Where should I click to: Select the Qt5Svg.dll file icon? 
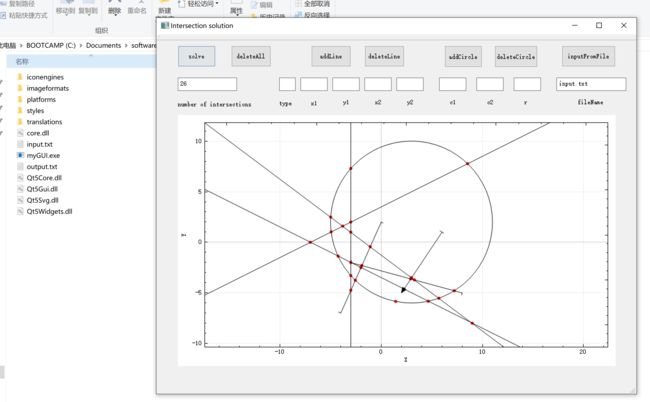(20, 200)
